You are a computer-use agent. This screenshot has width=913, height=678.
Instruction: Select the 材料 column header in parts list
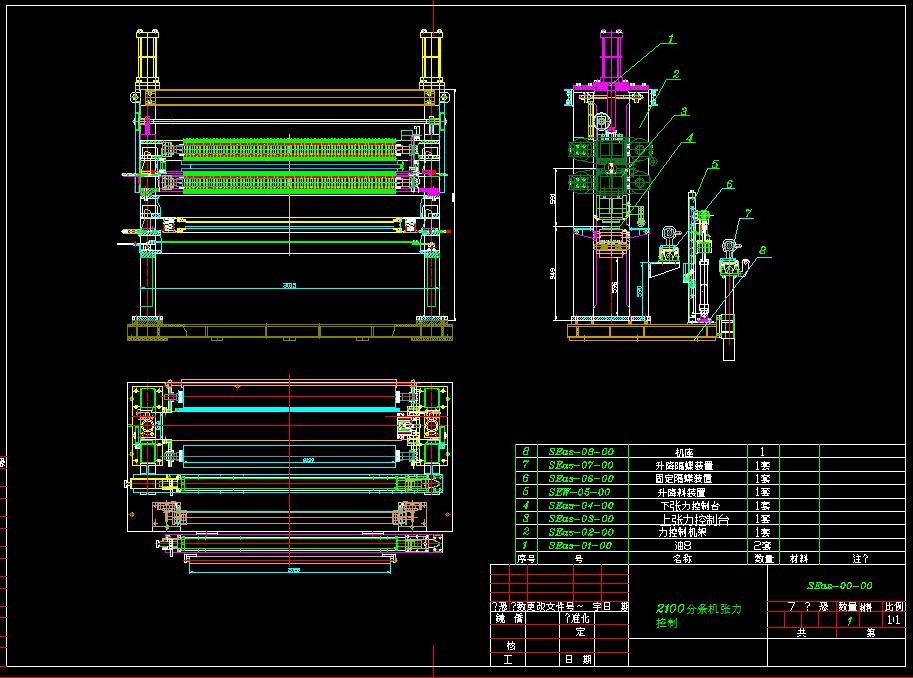coord(799,559)
